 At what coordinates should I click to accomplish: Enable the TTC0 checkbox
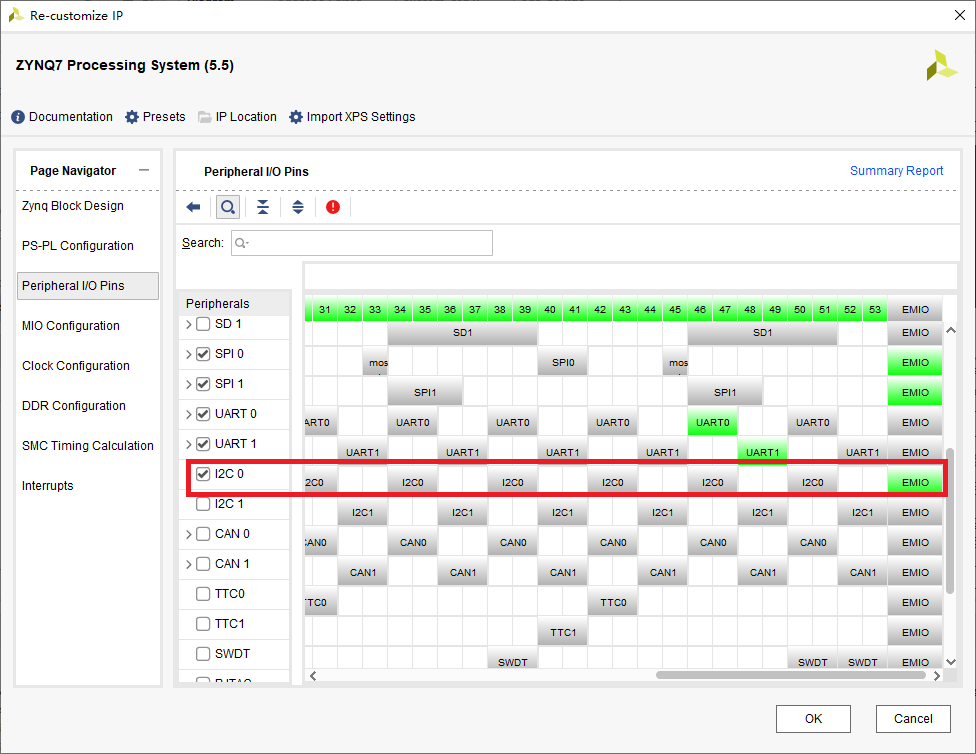pyautogui.click(x=203, y=594)
